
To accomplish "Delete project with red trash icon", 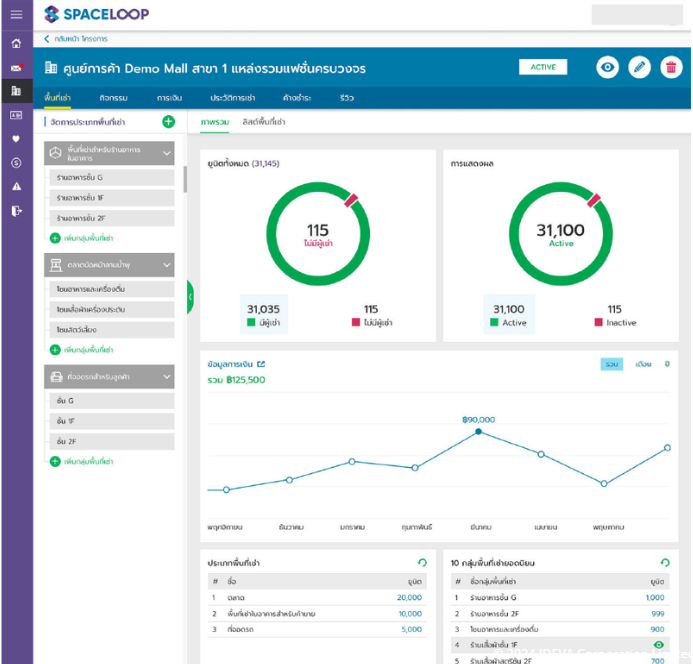I will (x=671, y=67).
